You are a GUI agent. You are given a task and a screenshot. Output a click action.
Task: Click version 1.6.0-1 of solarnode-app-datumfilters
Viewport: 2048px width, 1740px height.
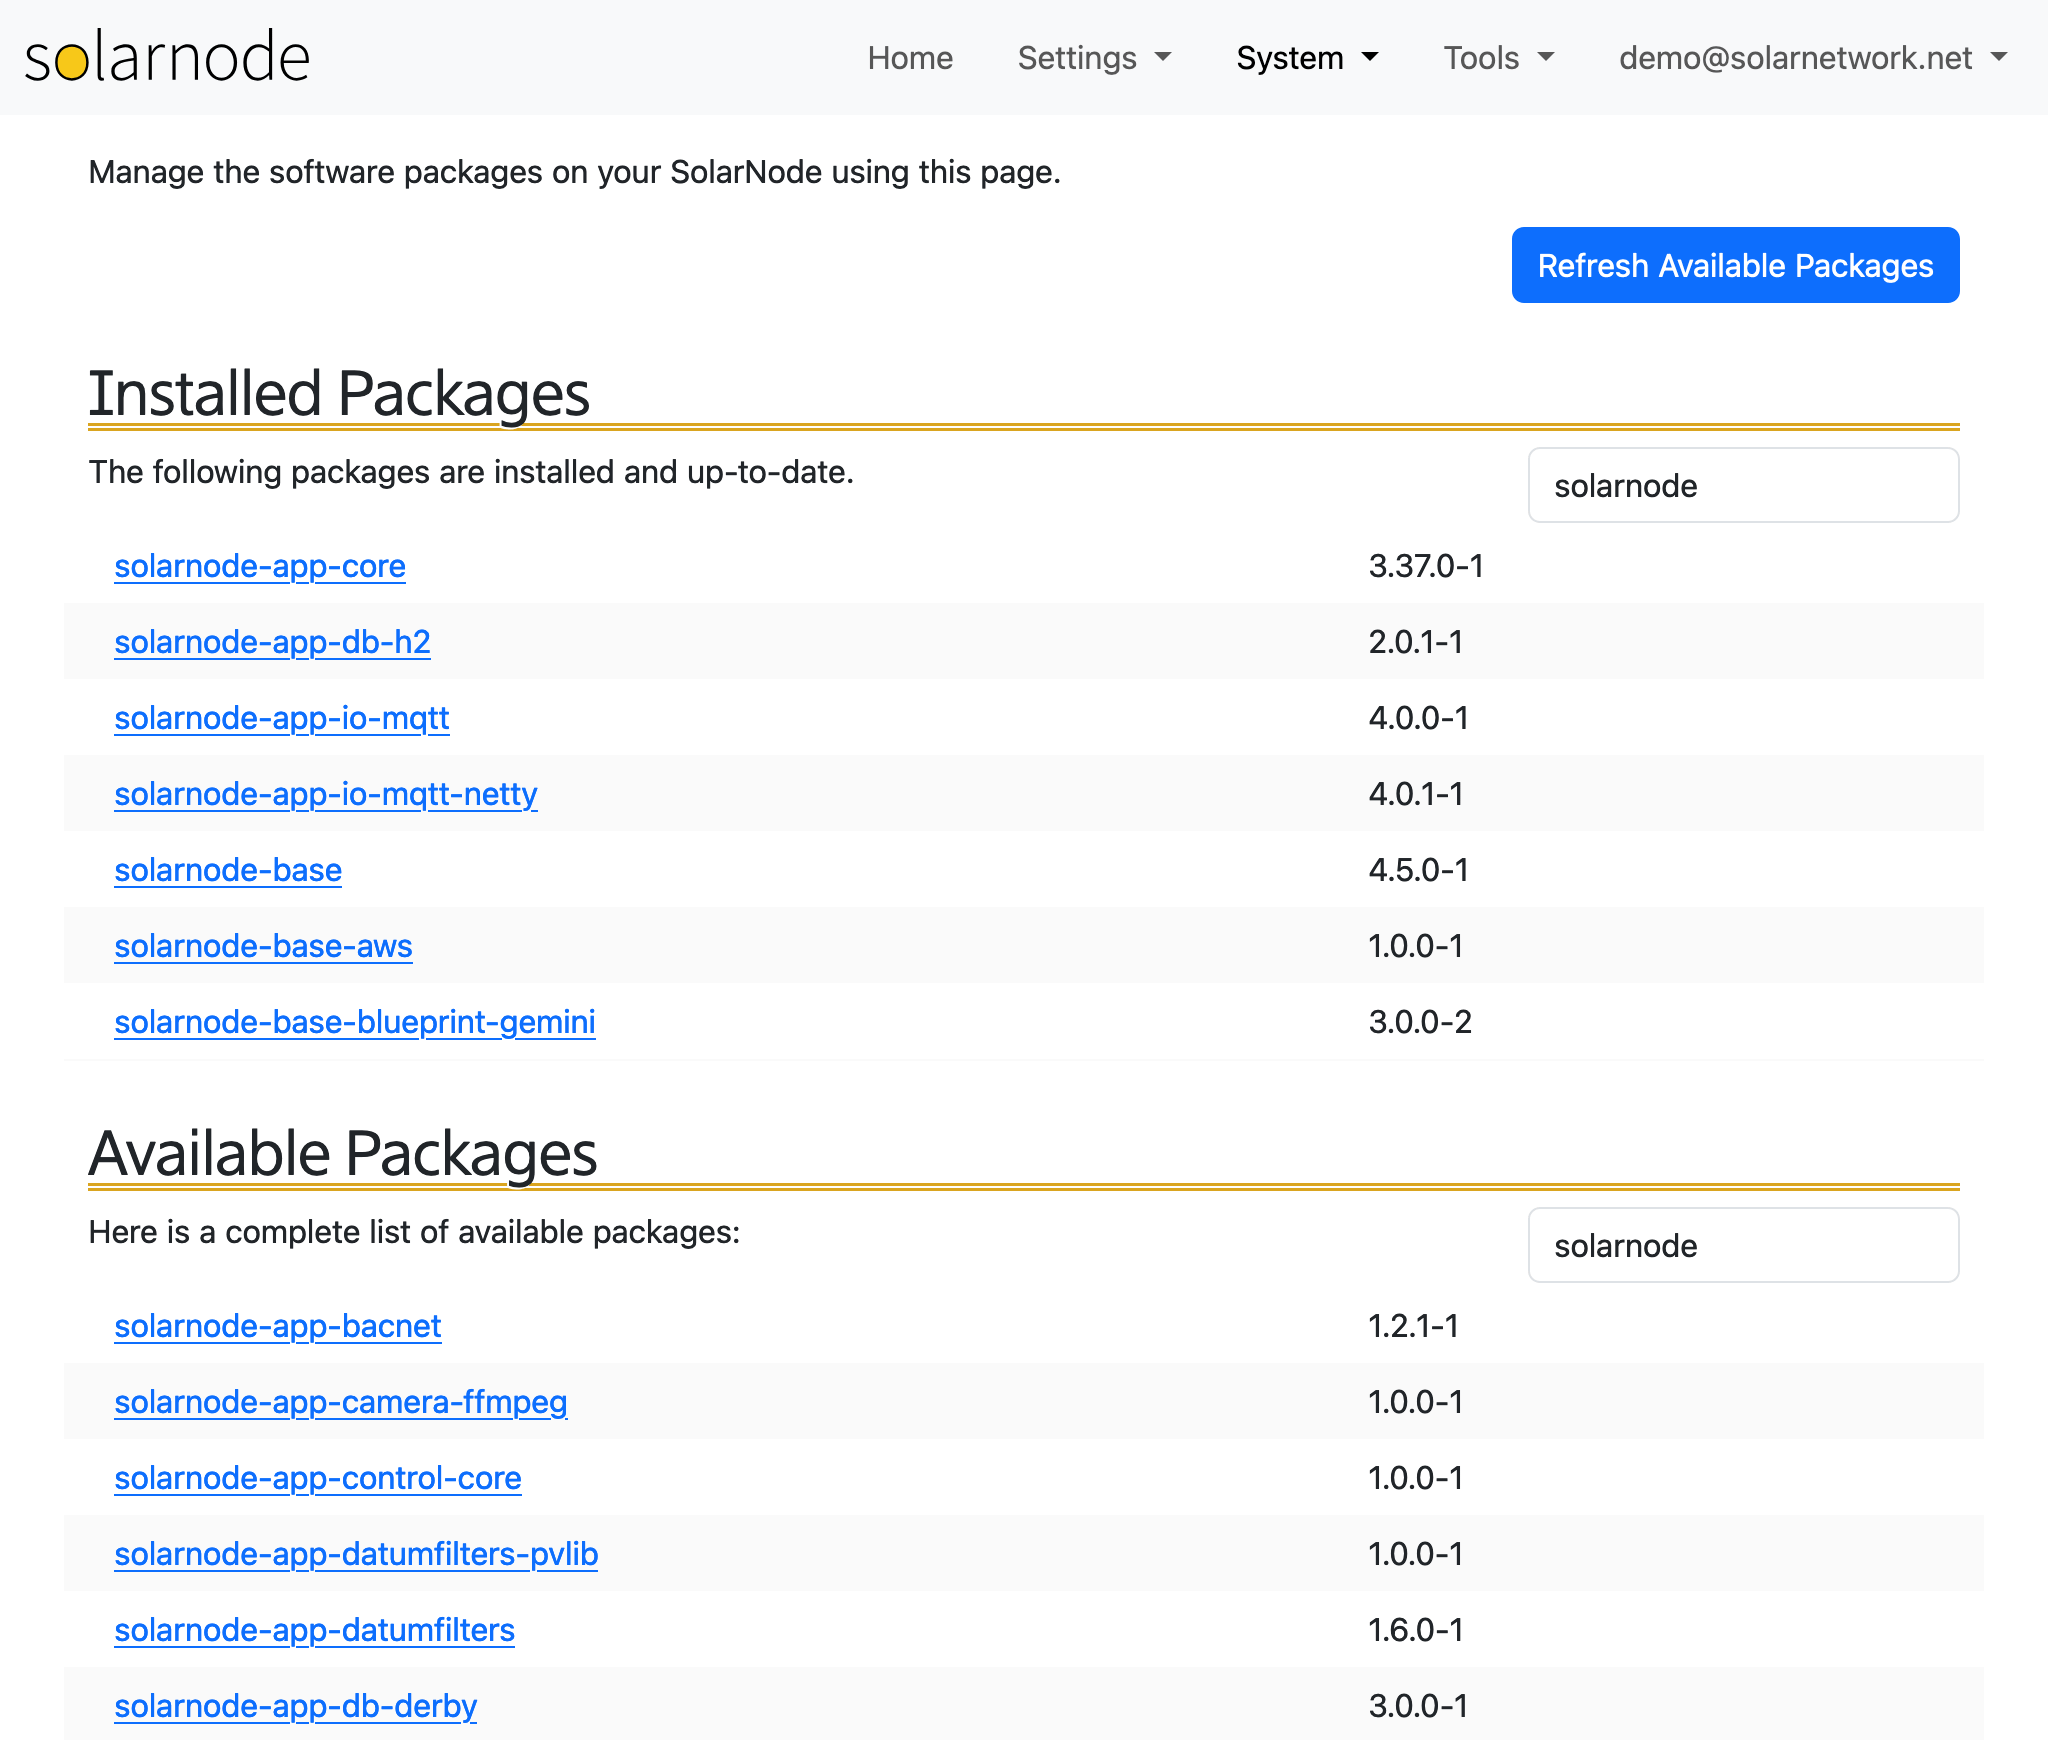pos(1416,1630)
